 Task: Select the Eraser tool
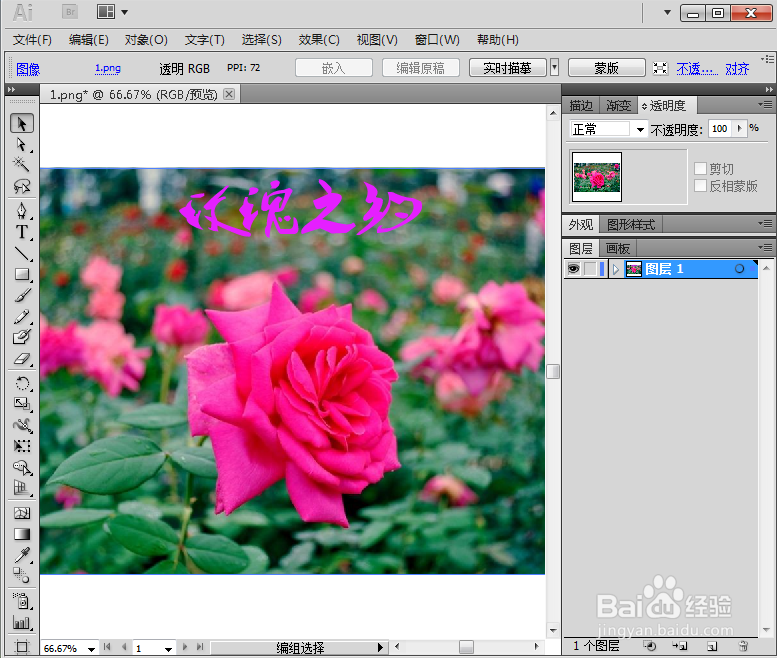pos(22,358)
